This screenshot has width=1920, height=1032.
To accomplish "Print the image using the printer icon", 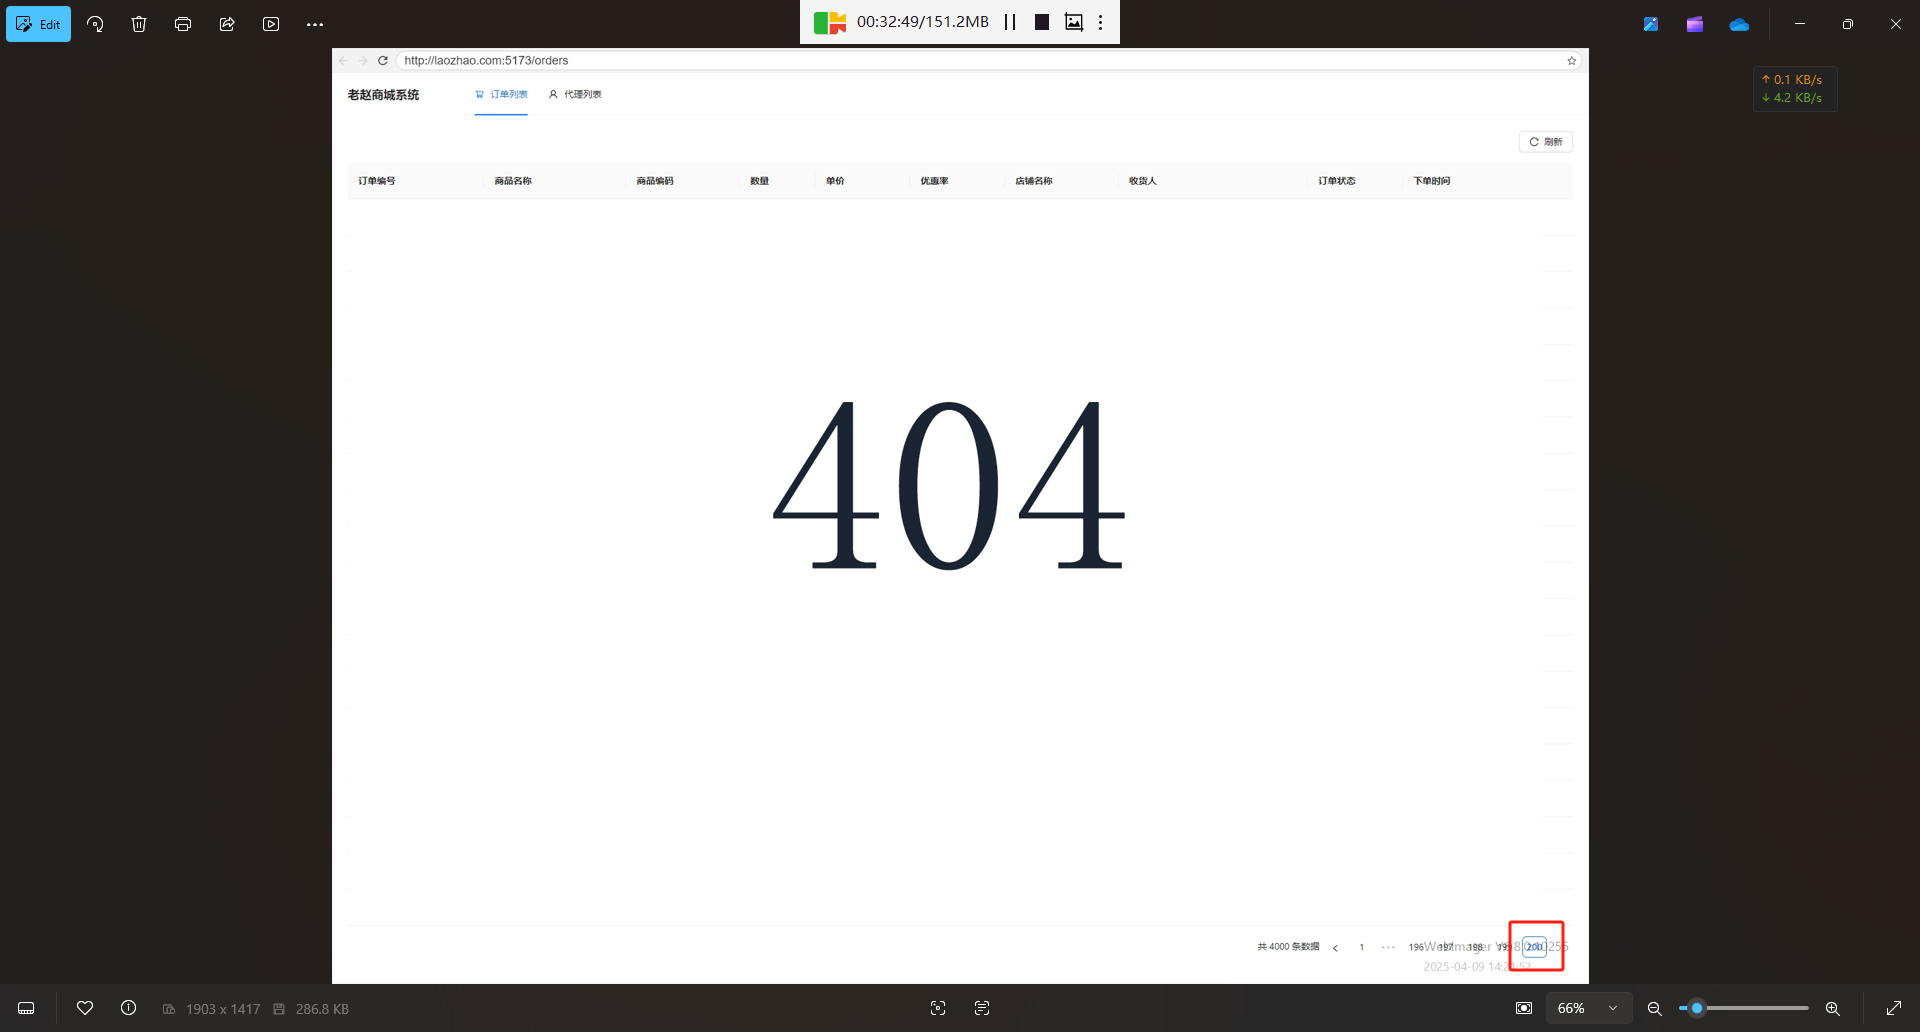I will tap(183, 24).
